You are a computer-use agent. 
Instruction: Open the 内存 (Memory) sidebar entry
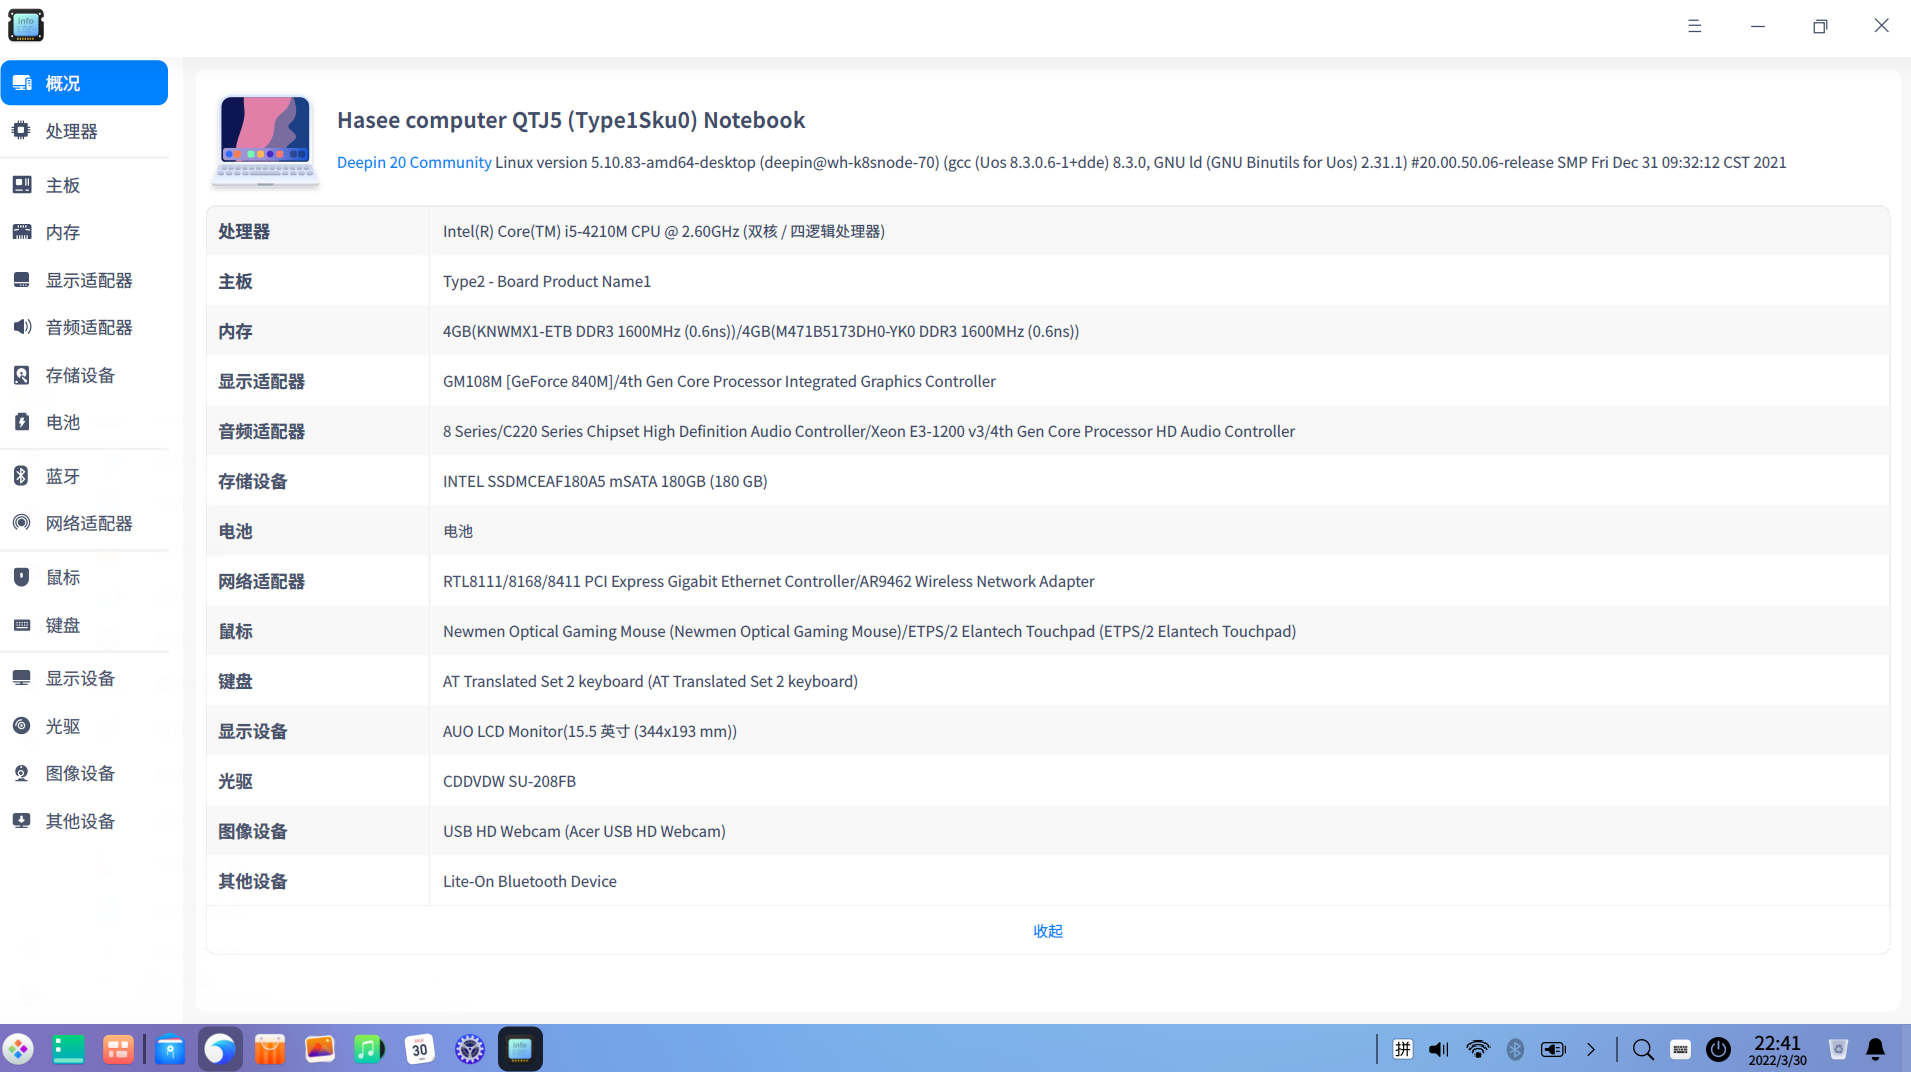click(84, 232)
